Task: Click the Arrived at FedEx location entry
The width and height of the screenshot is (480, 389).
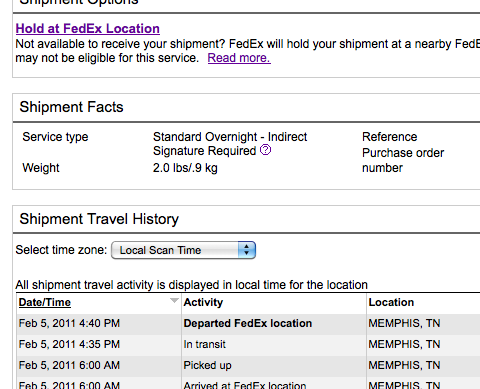Action: pyautogui.click(x=245, y=385)
